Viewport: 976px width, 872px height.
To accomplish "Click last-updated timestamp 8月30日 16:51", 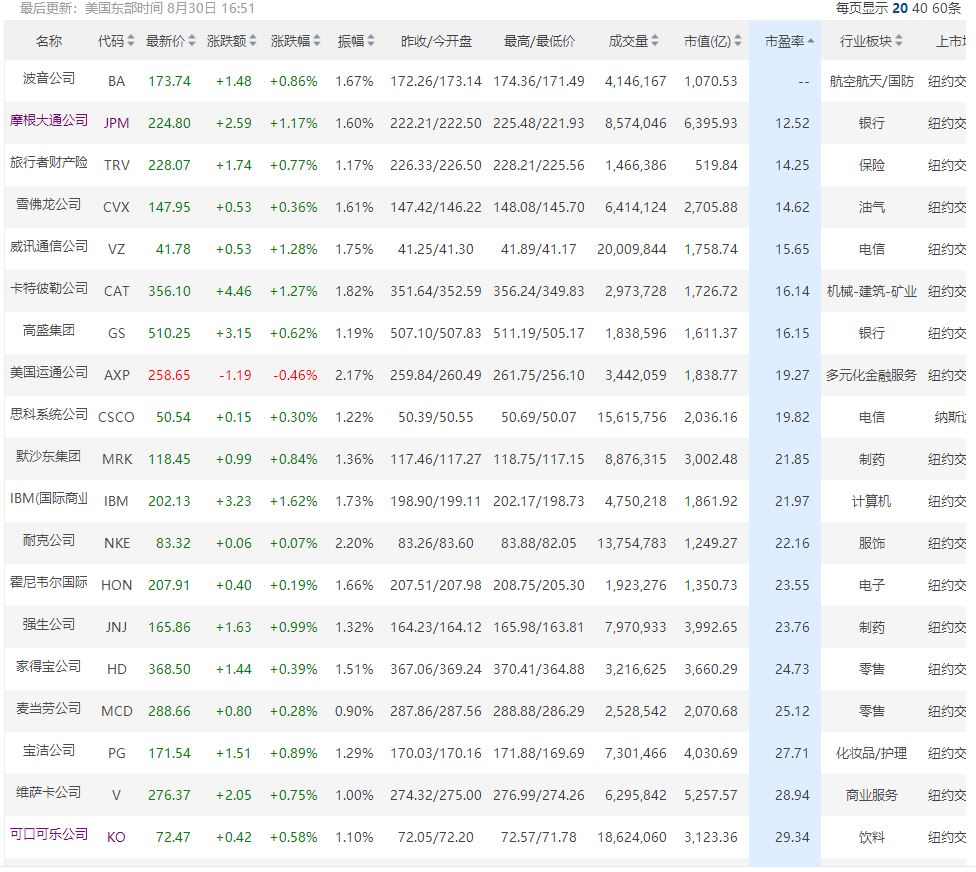I will (x=210, y=8).
